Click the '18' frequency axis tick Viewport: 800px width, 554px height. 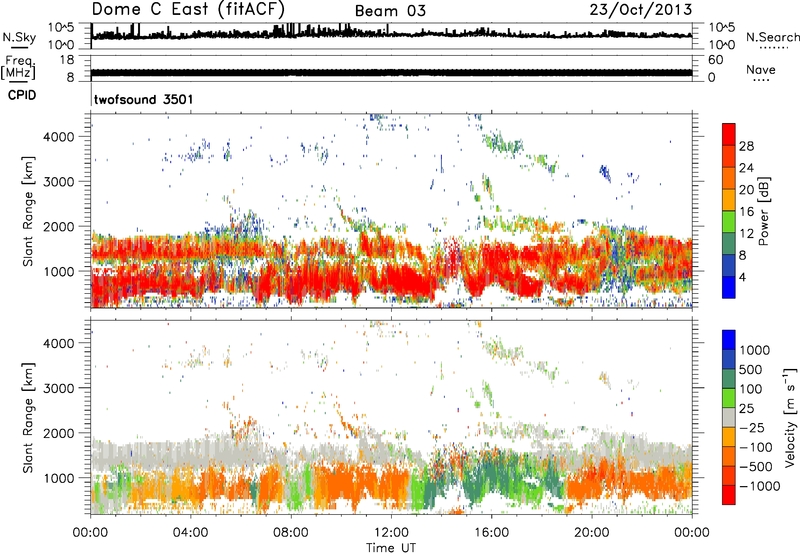click(x=67, y=60)
